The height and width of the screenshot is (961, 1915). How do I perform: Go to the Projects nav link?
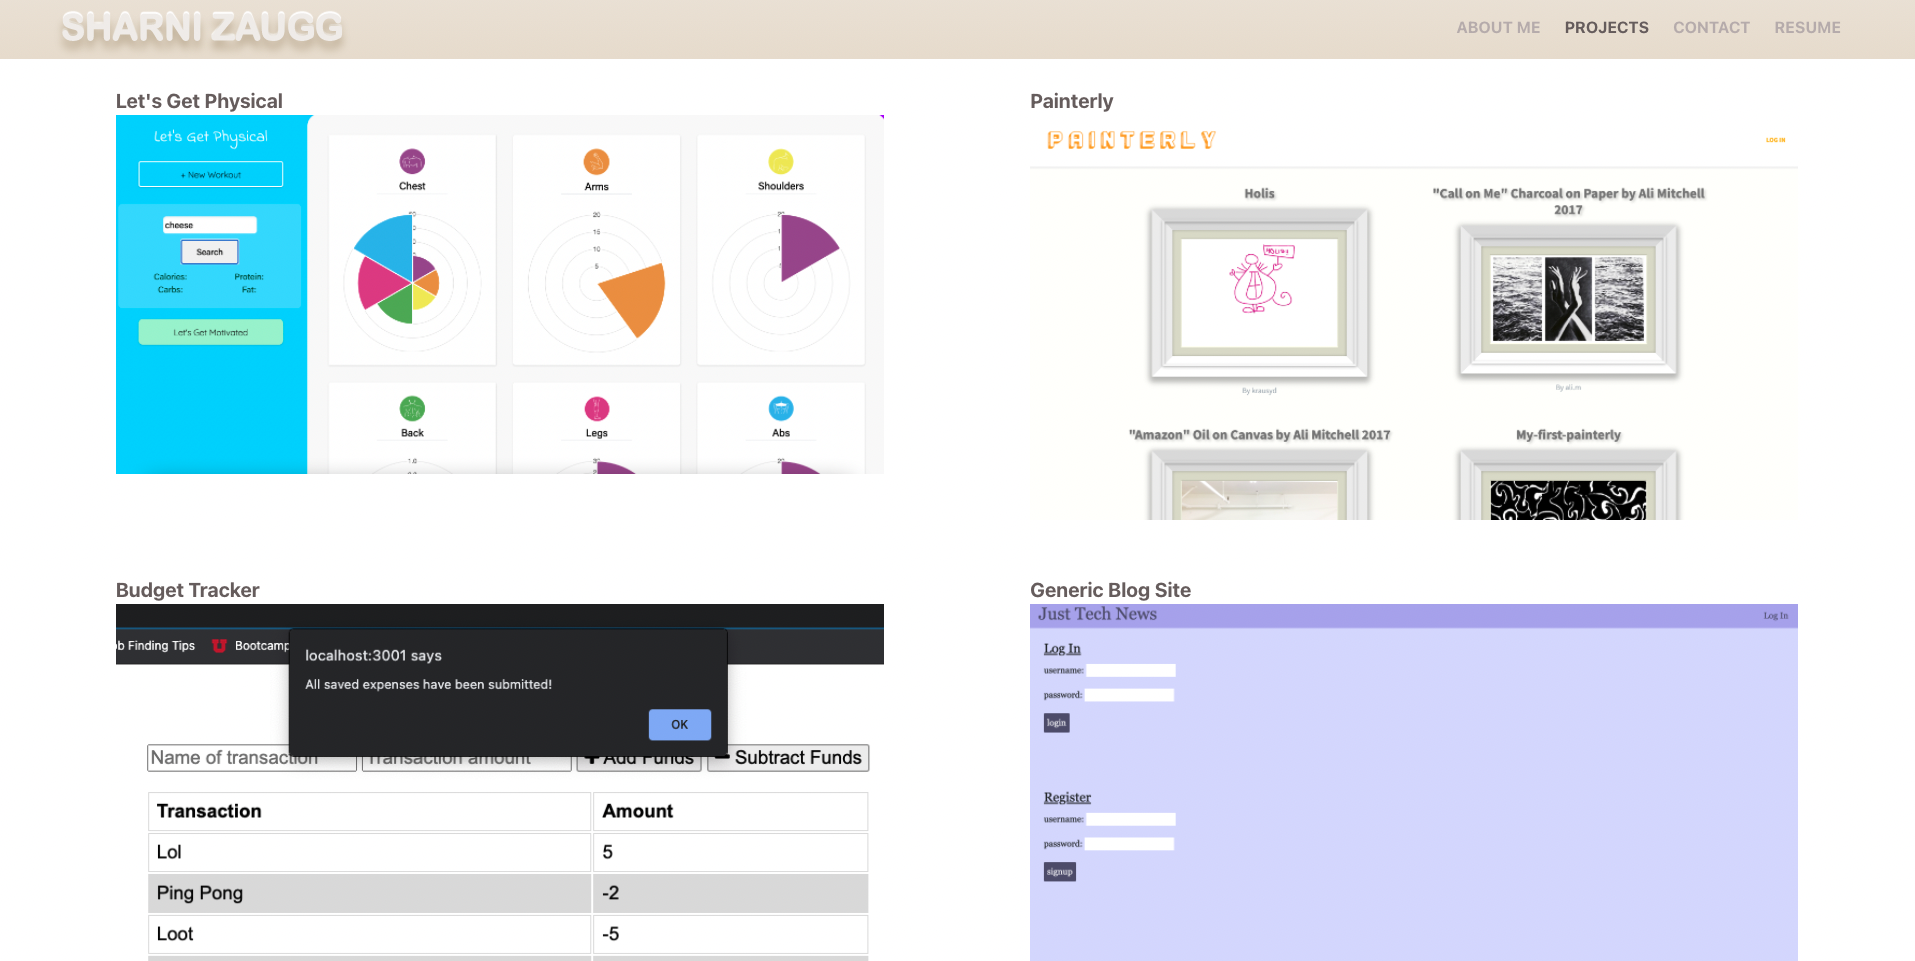pos(1606,28)
